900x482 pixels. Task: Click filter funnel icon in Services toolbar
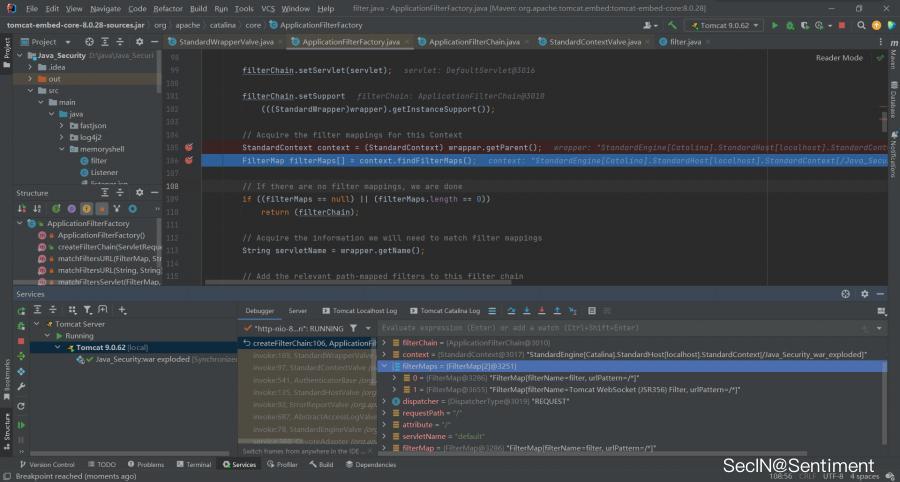(x=87, y=310)
